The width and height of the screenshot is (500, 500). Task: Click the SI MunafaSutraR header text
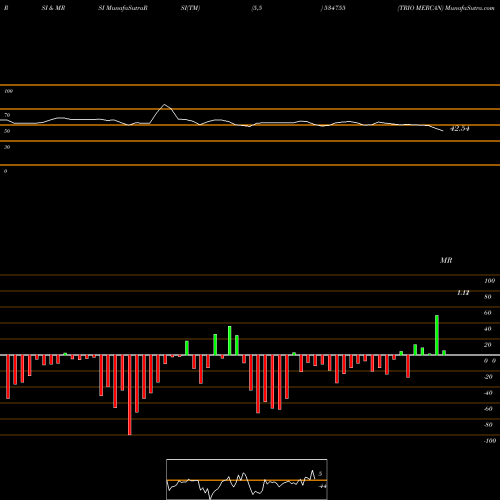click(x=123, y=8)
